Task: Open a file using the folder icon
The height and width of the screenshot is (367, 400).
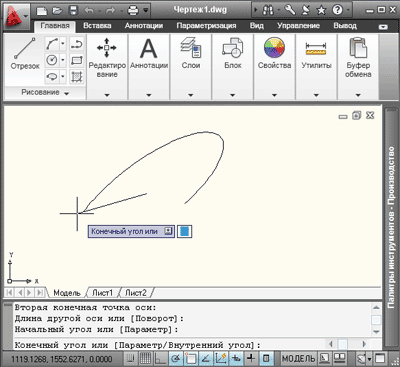Action: (x=58, y=10)
